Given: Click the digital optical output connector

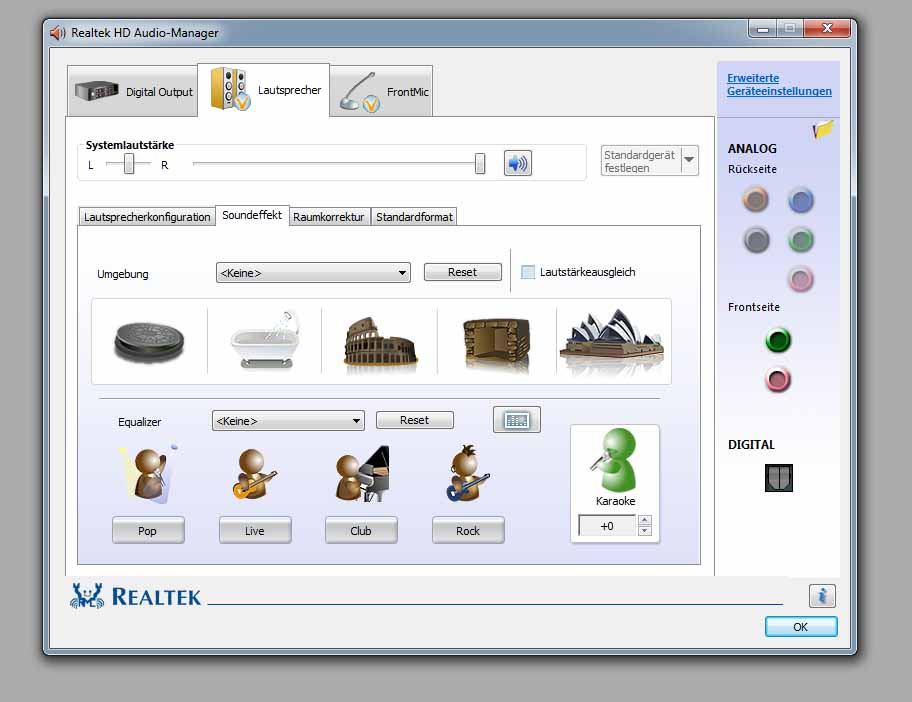Looking at the screenshot, I should point(779,477).
